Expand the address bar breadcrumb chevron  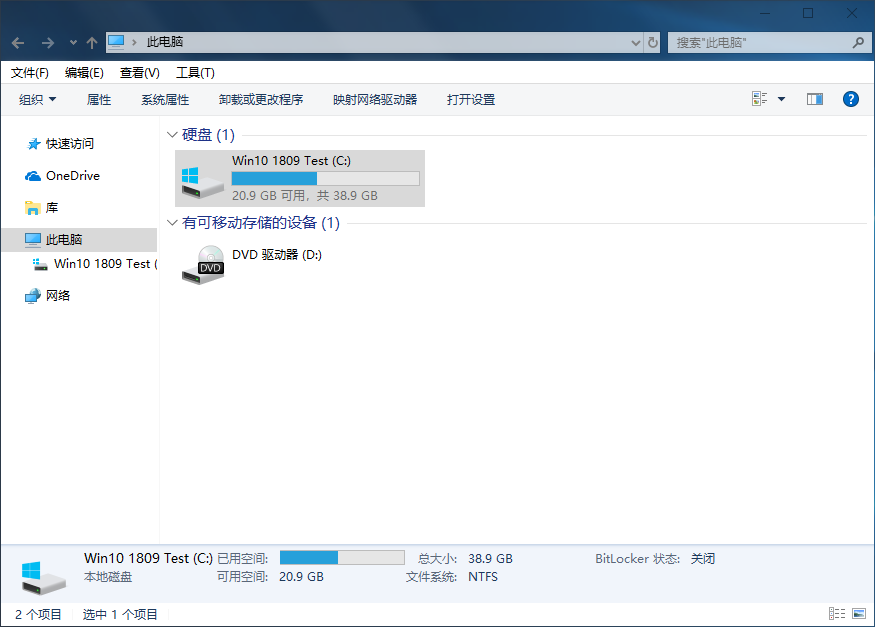[134, 42]
